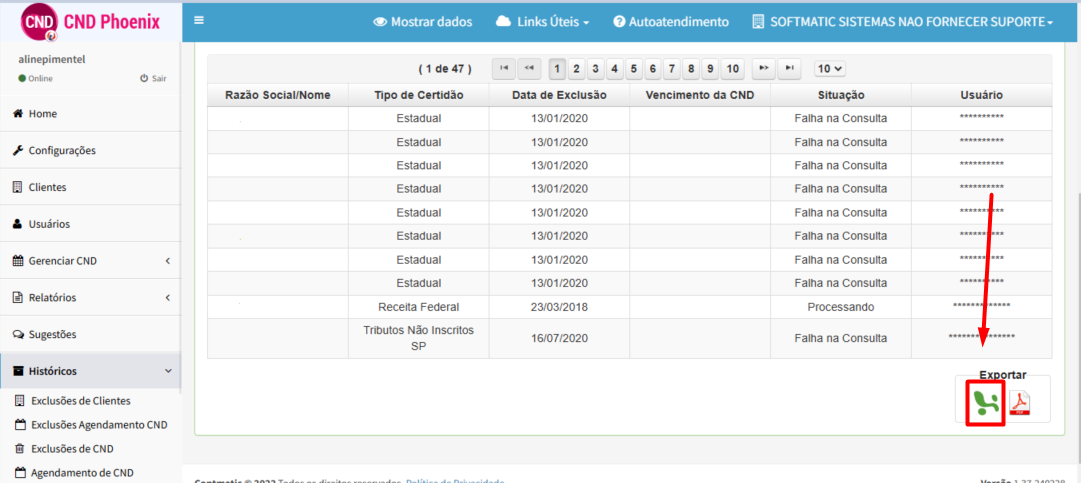The image size is (1081, 483).
Task: Select page 1 in paginator
Action: tap(558, 68)
